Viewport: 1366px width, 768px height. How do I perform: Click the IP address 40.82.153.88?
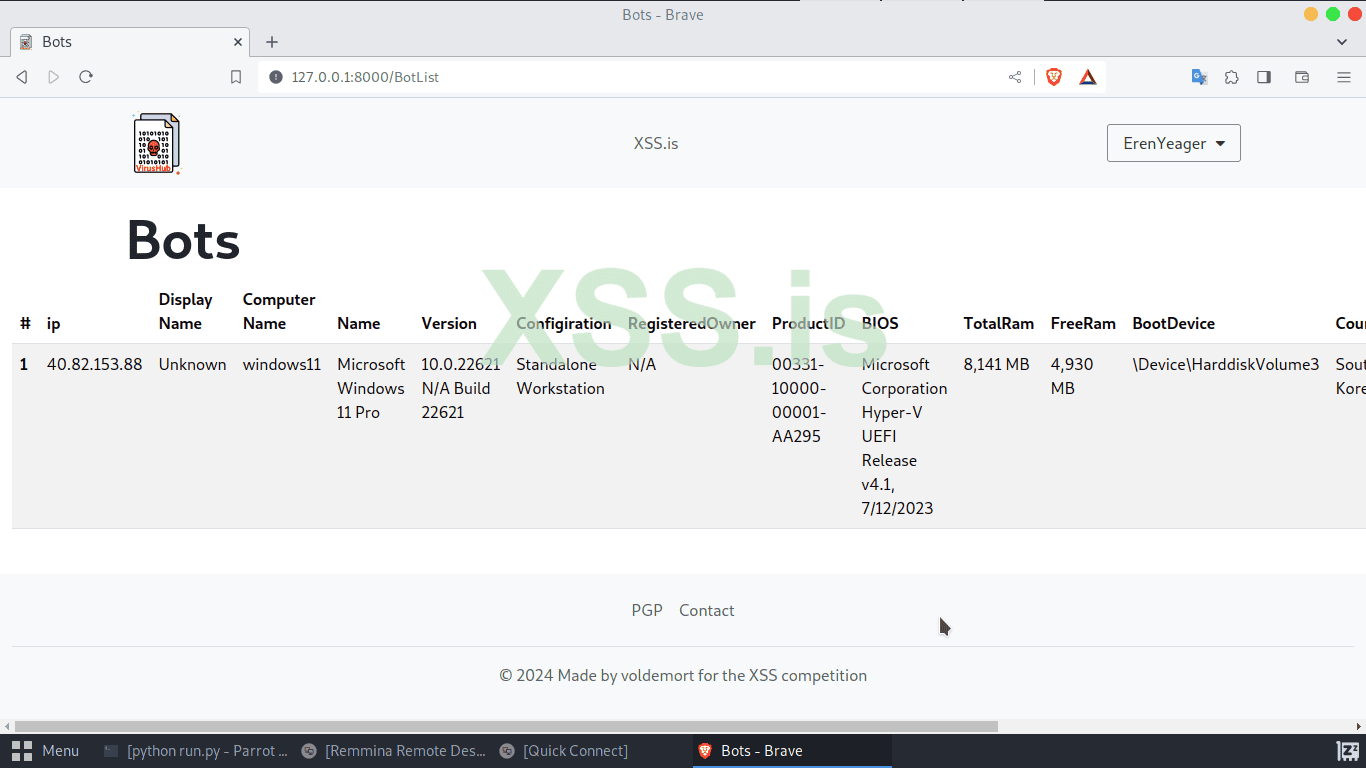[x=94, y=364]
